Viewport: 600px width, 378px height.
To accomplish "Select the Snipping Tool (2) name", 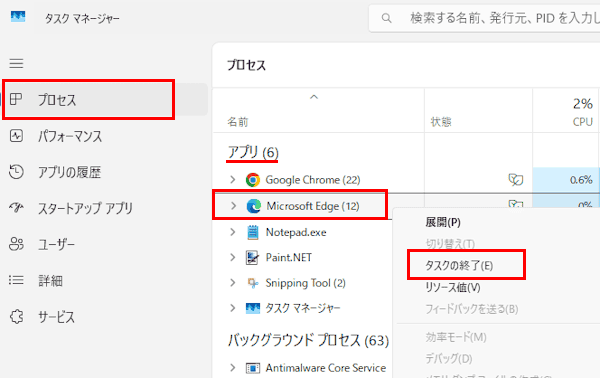I will click(x=305, y=283).
